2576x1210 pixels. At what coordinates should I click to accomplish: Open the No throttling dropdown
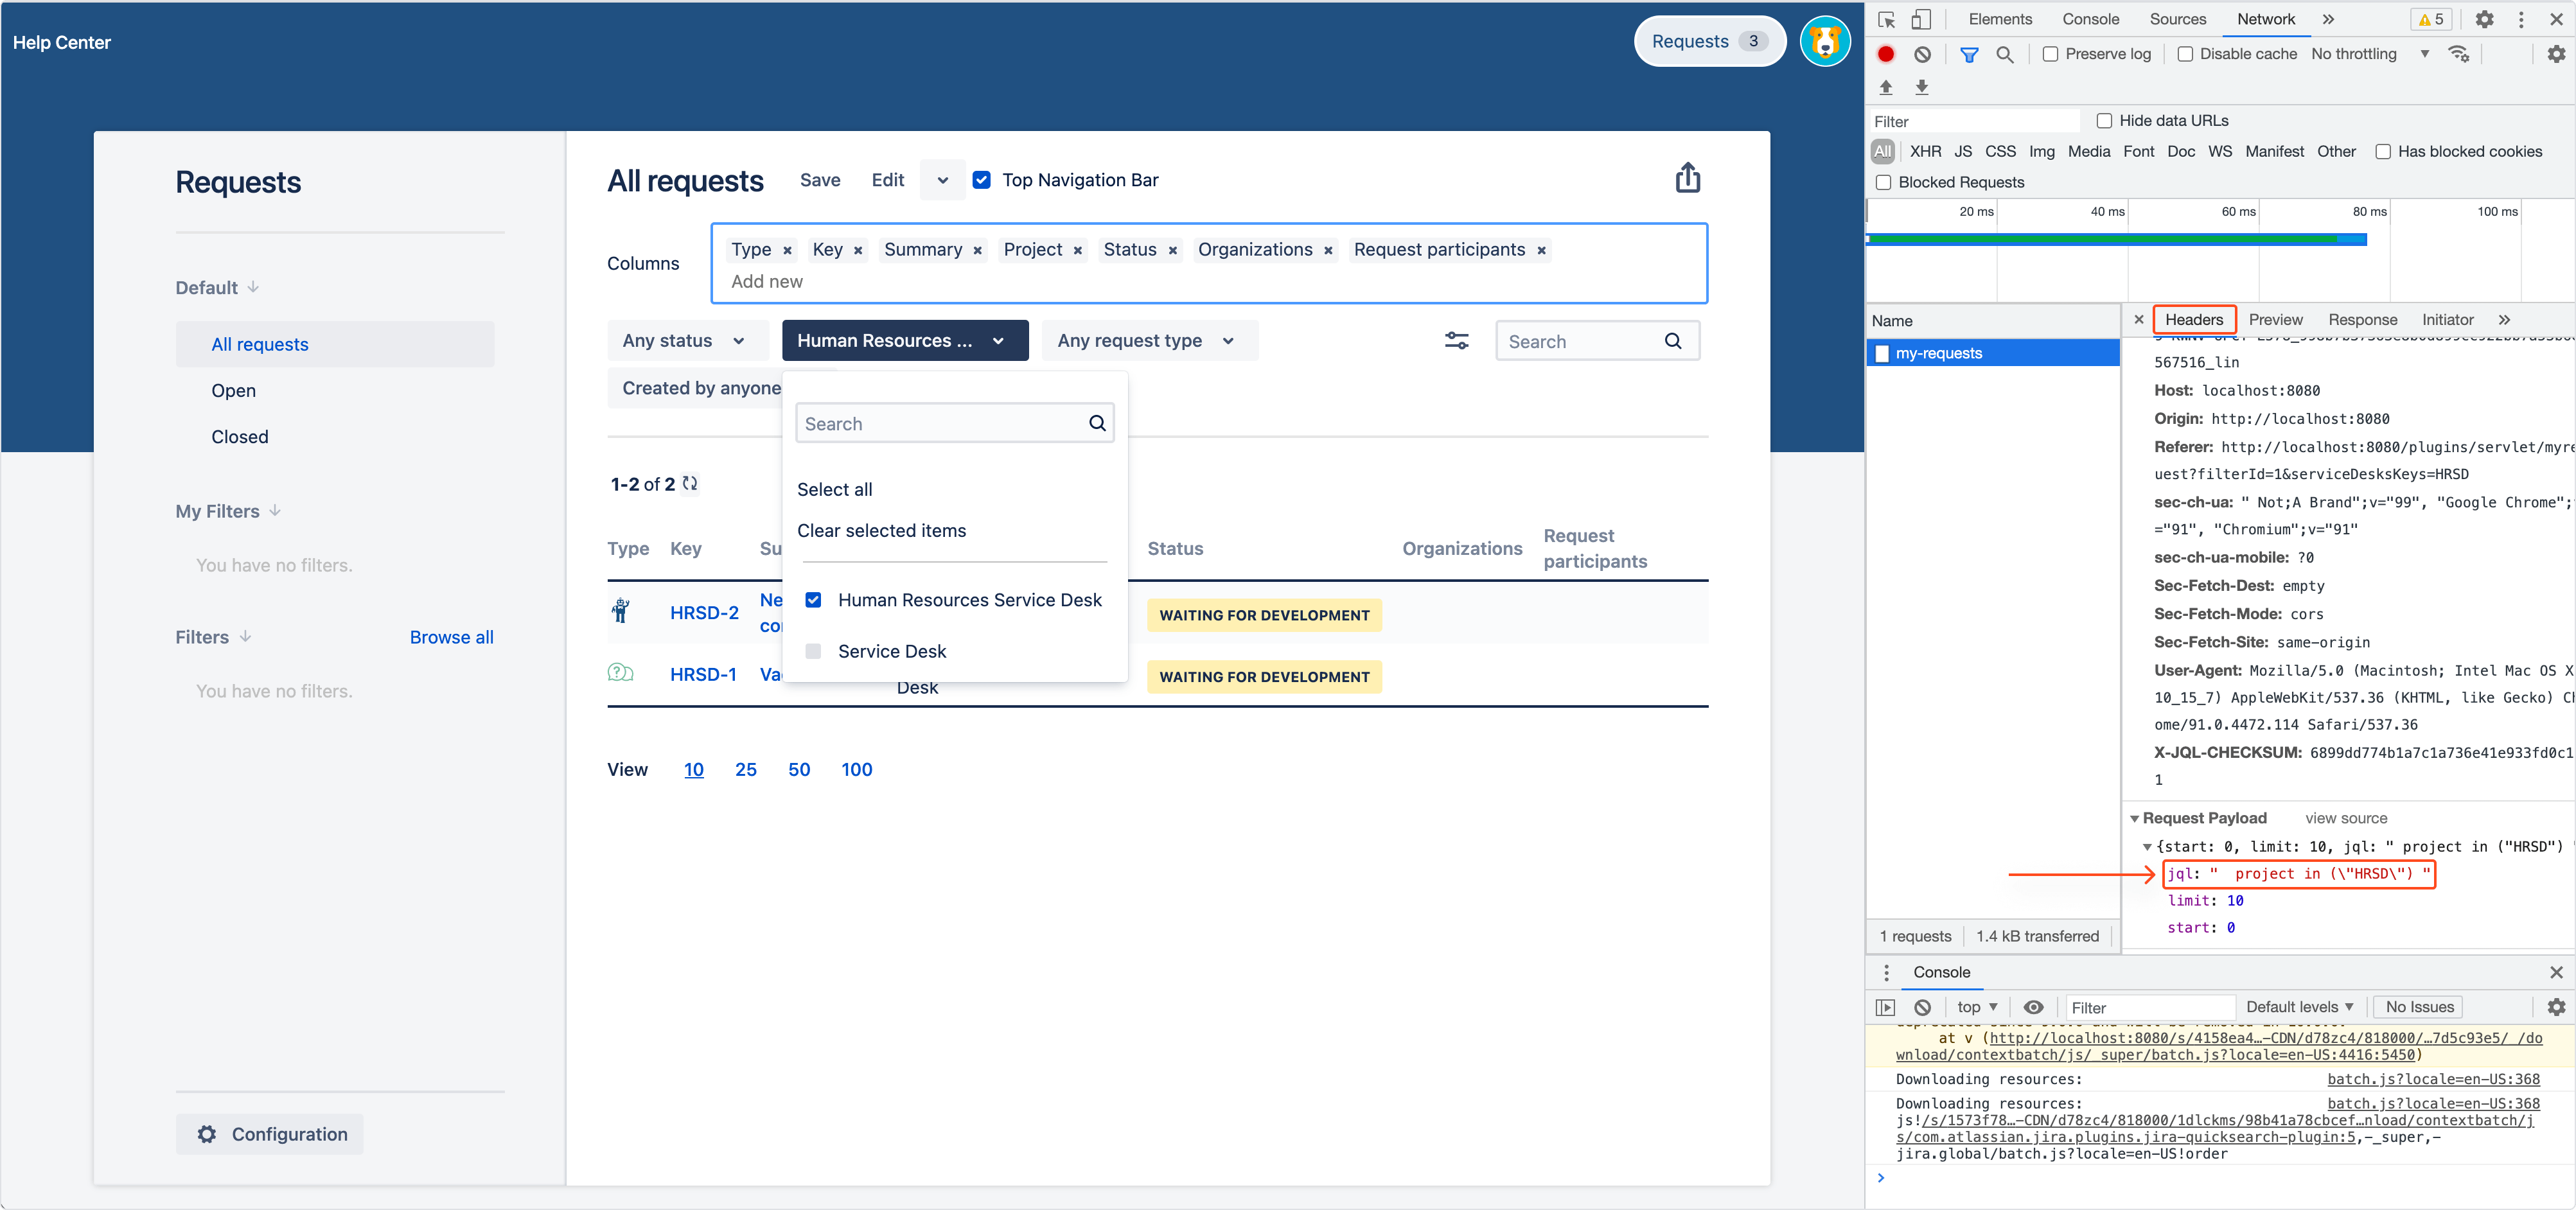coord(2368,54)
